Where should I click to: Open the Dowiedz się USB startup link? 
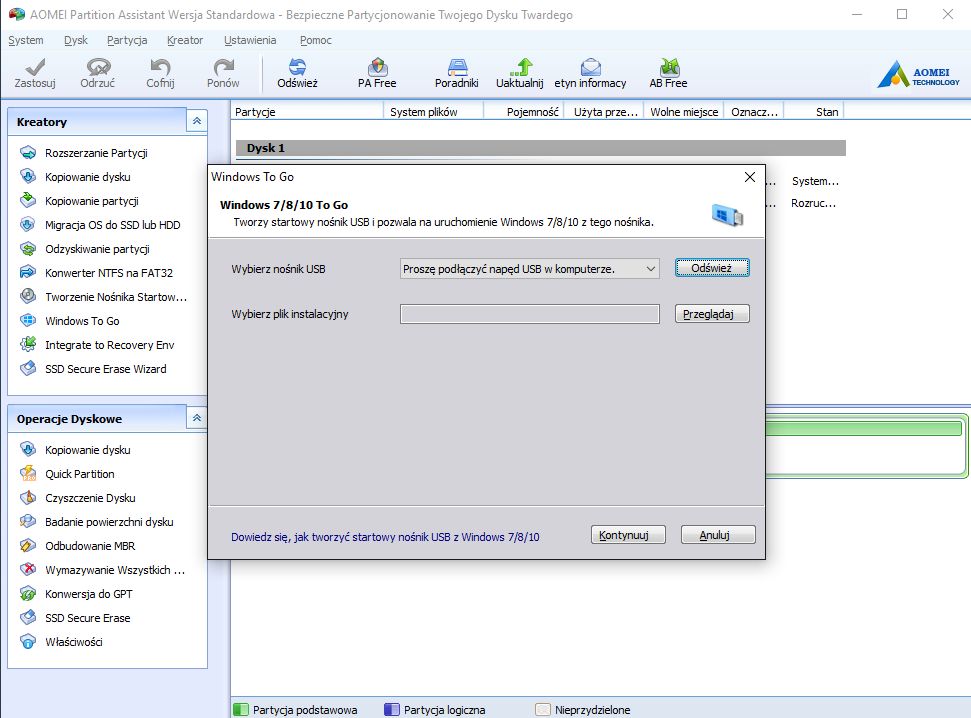pos(385,537)
